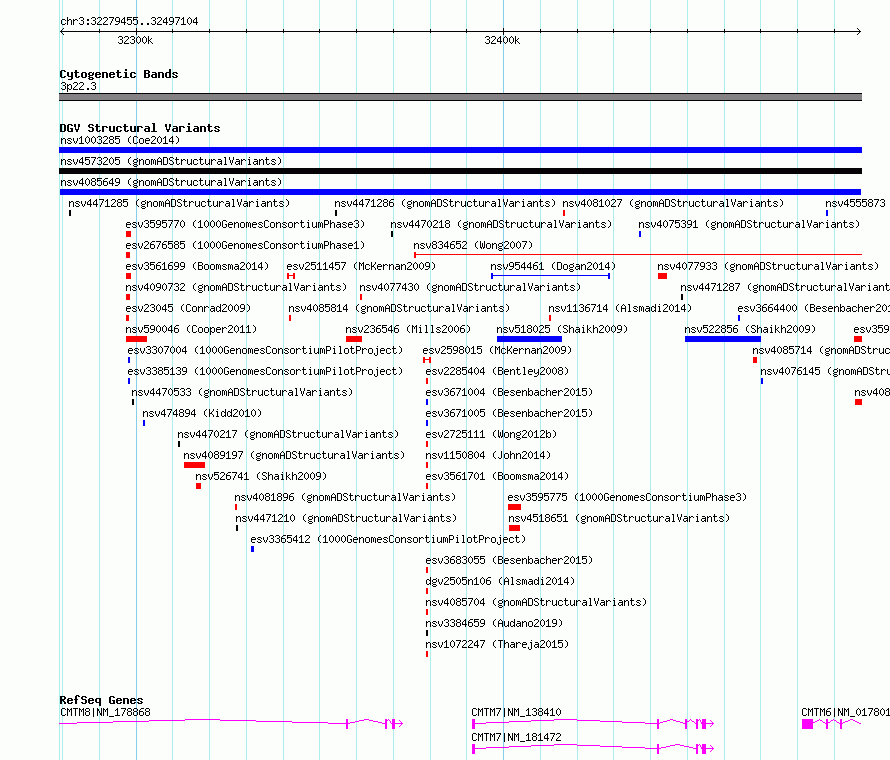Click esv23045 (Conrad2009) label

point(188,308)
